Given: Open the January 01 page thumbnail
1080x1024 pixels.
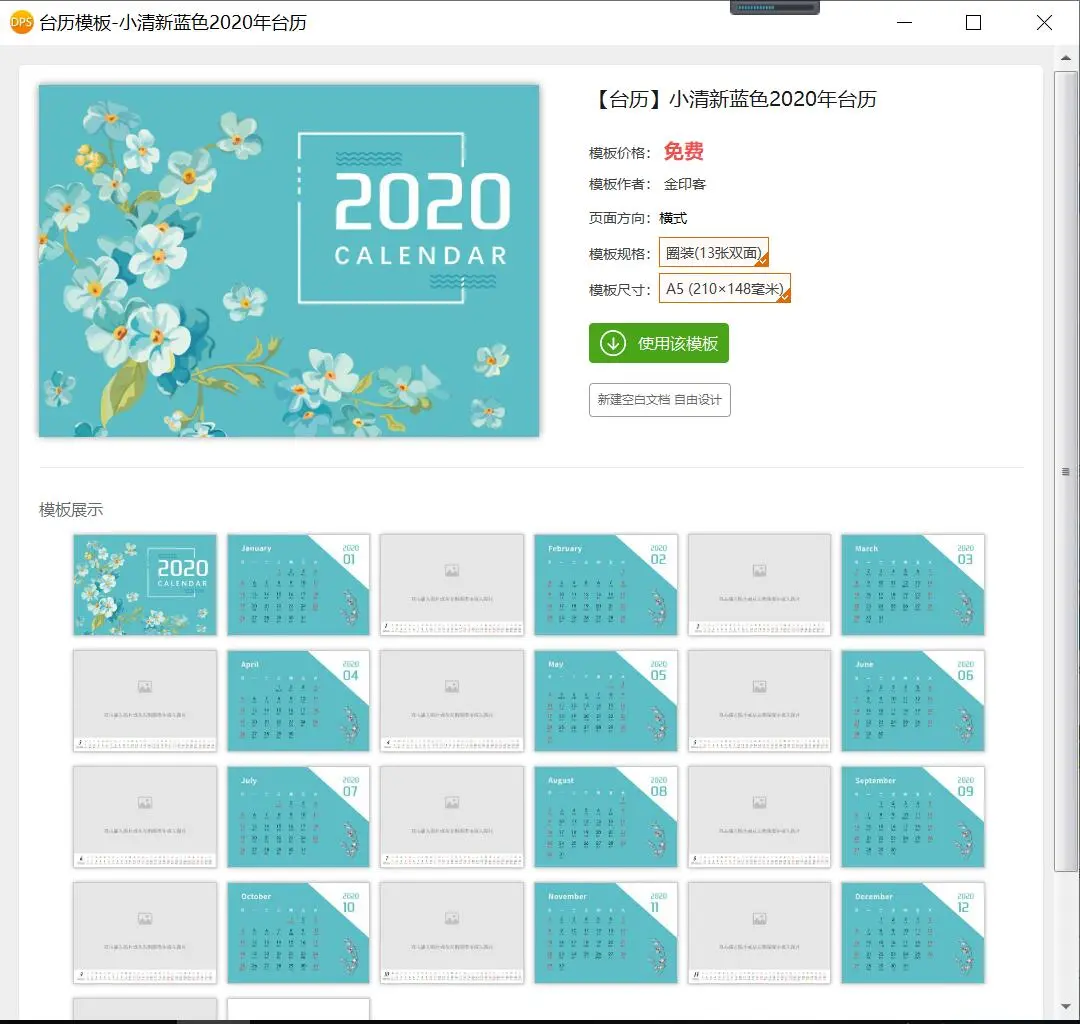Looking at the screenshot, I should point(298,585).
